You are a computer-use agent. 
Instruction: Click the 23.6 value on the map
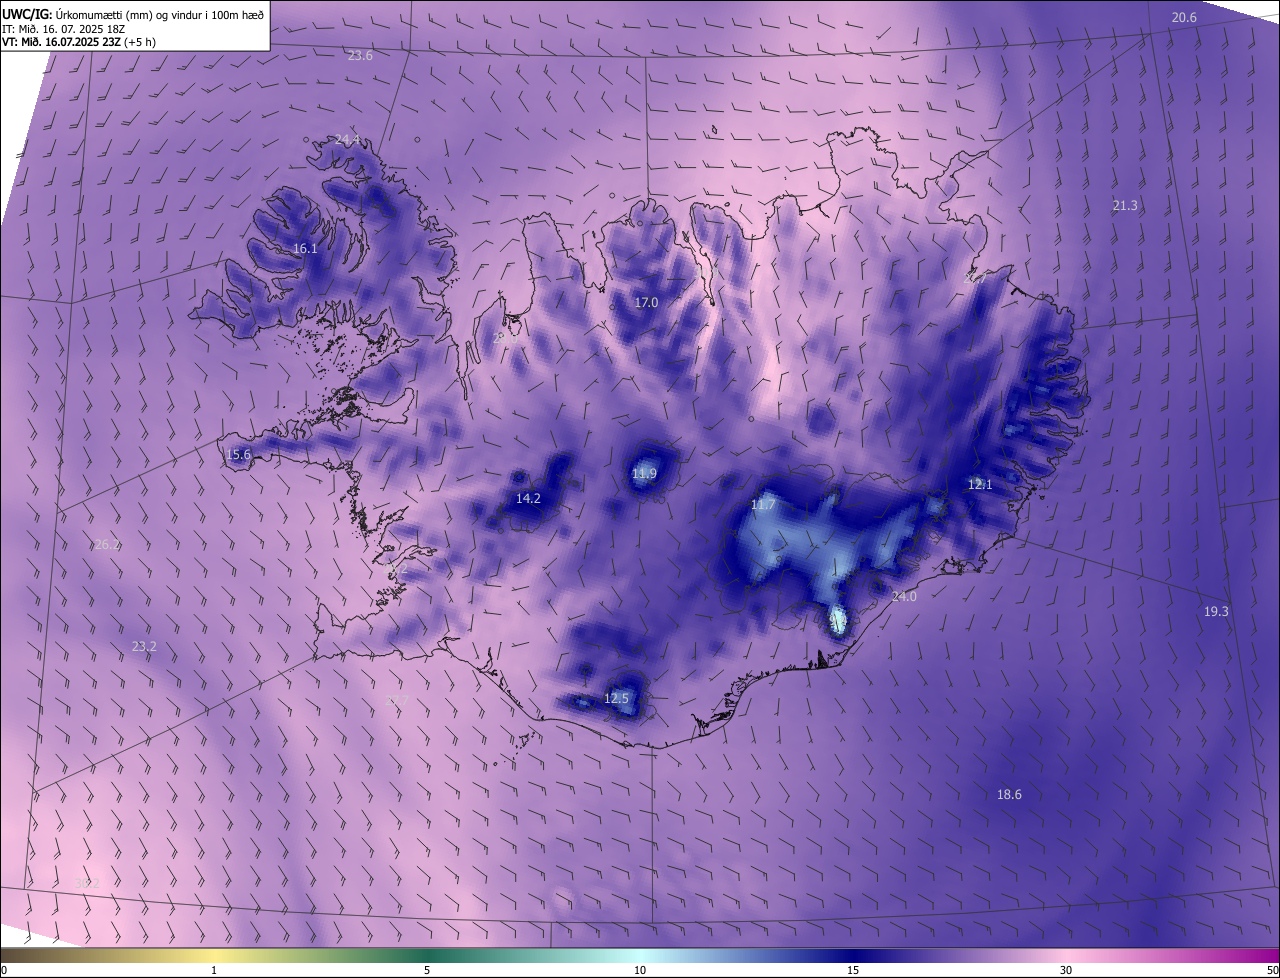point(360,55)
